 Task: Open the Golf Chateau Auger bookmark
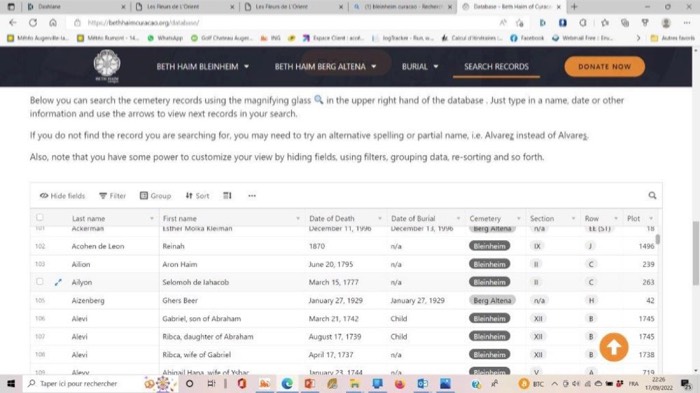tap(222, 38)
